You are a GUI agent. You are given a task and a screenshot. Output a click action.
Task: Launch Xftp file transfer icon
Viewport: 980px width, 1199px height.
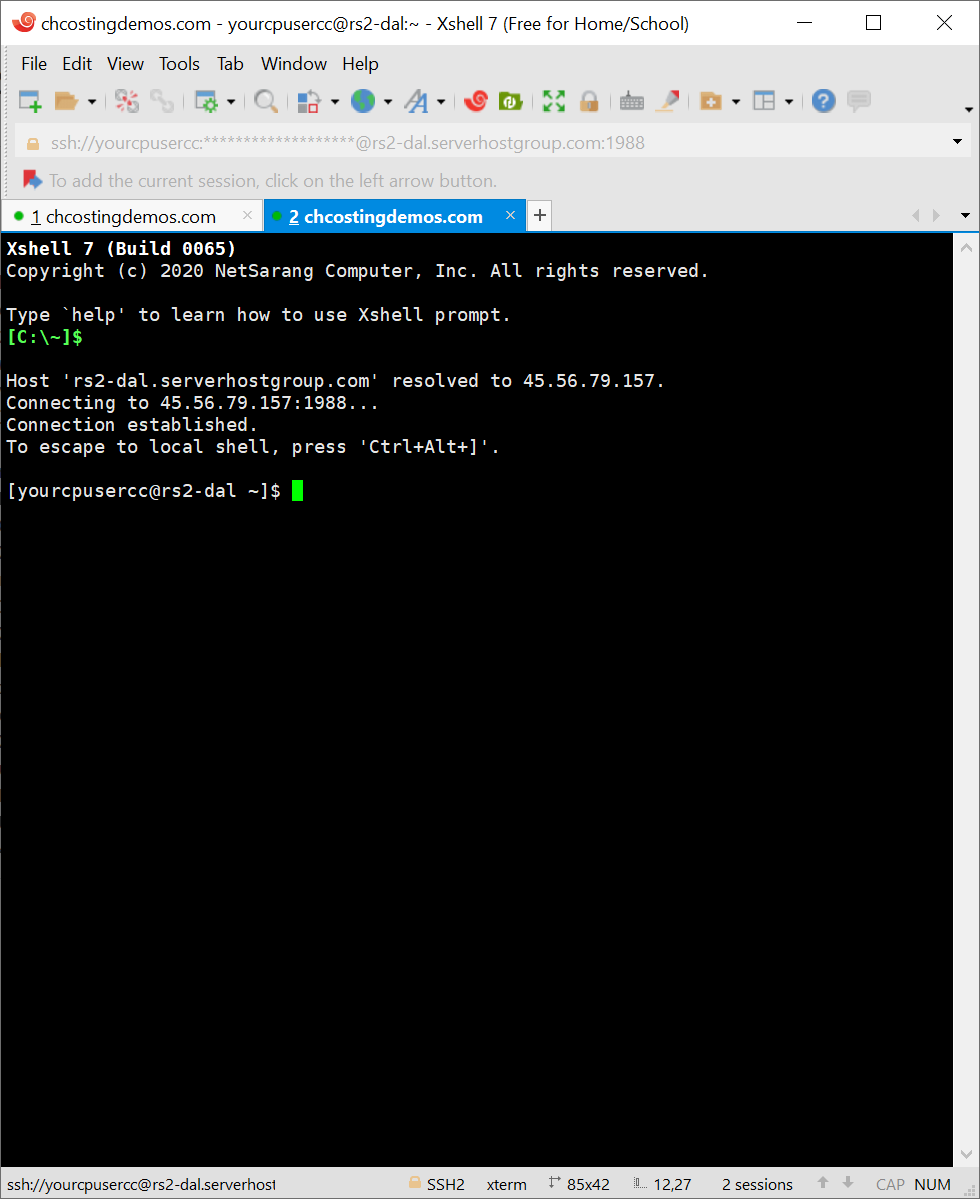510,101
